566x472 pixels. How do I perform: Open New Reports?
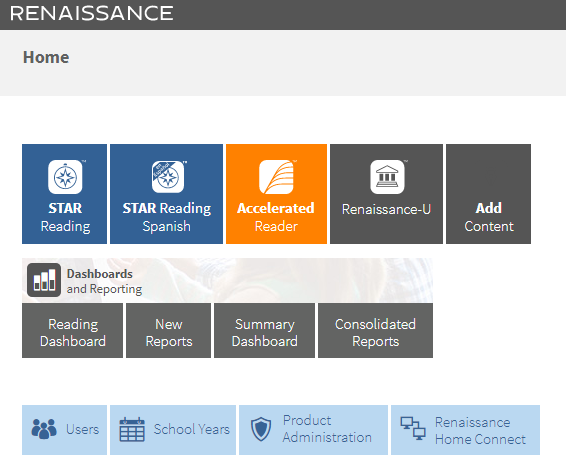(169, 331)
